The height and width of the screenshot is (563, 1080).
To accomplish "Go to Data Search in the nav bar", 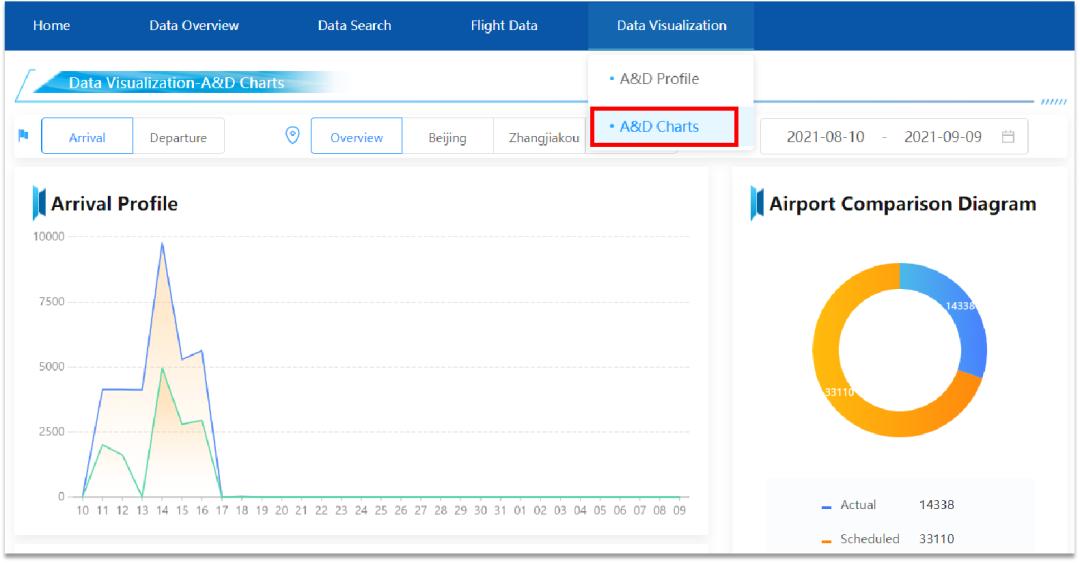I will point(354,25).
